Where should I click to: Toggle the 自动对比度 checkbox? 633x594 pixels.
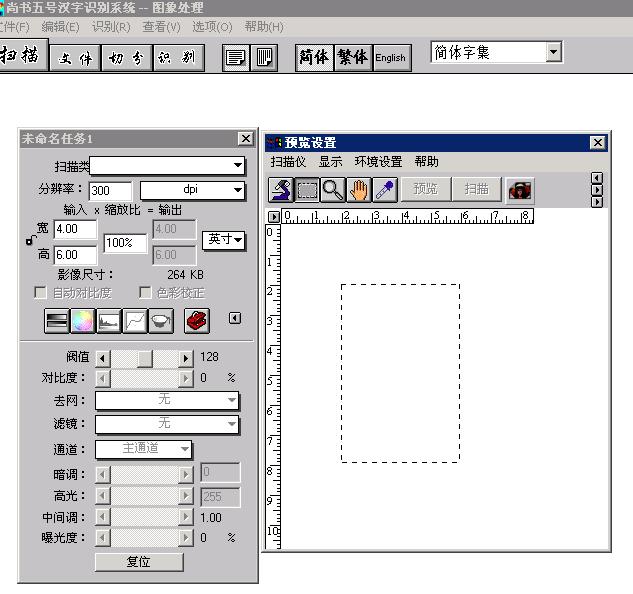pos(41,293)
